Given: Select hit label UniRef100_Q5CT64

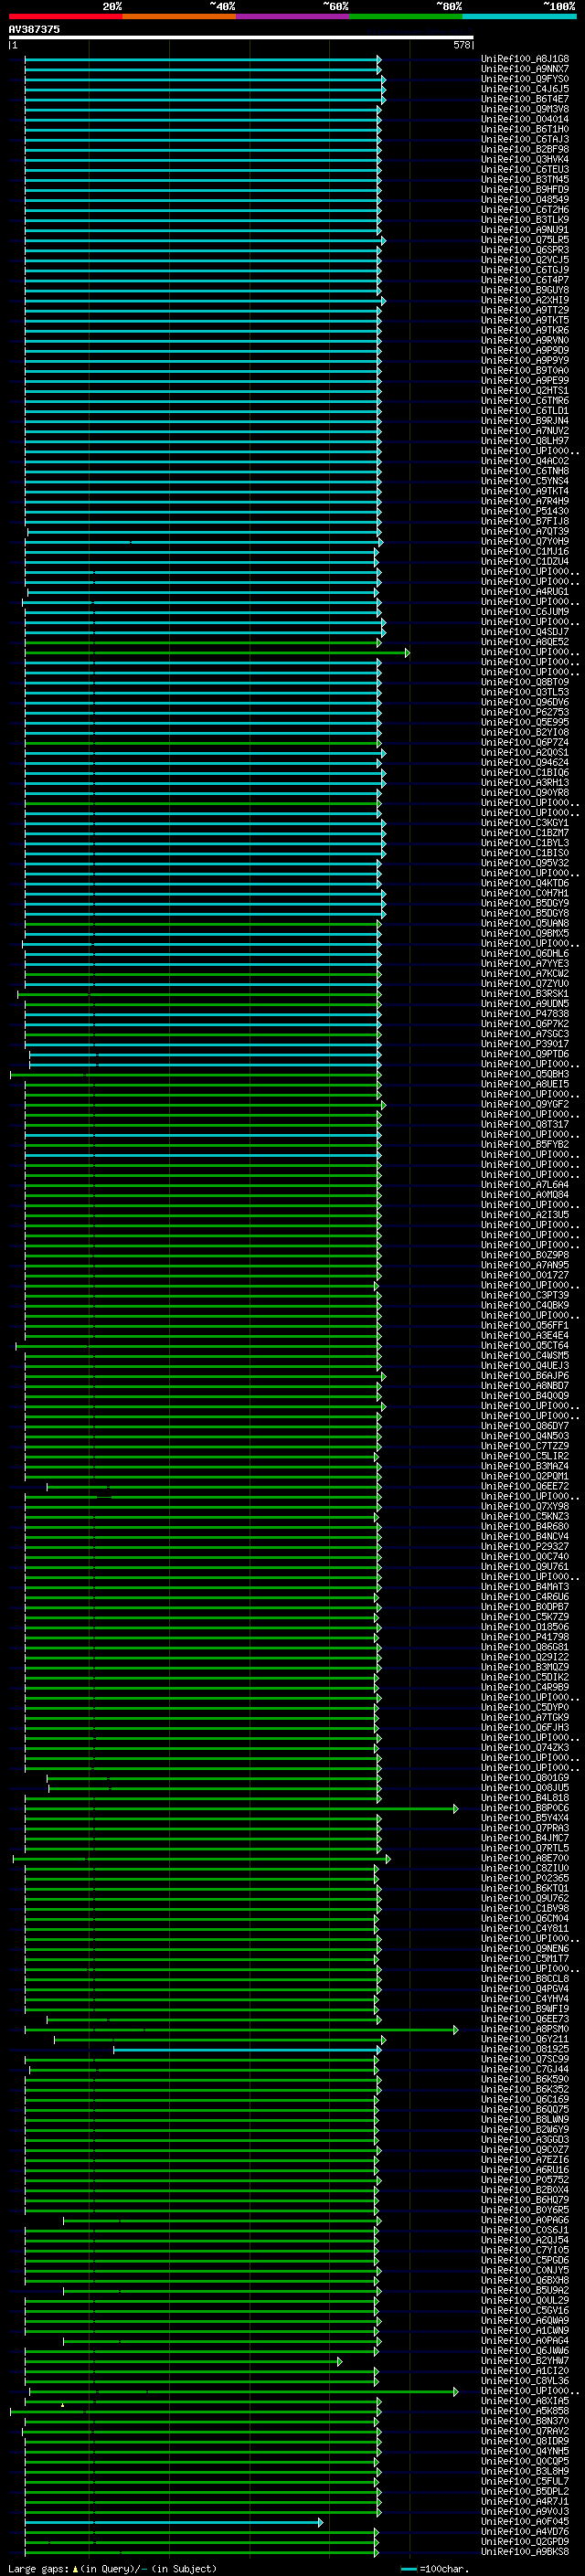Looking at the screenshot, I should [x=525, y=1346].
